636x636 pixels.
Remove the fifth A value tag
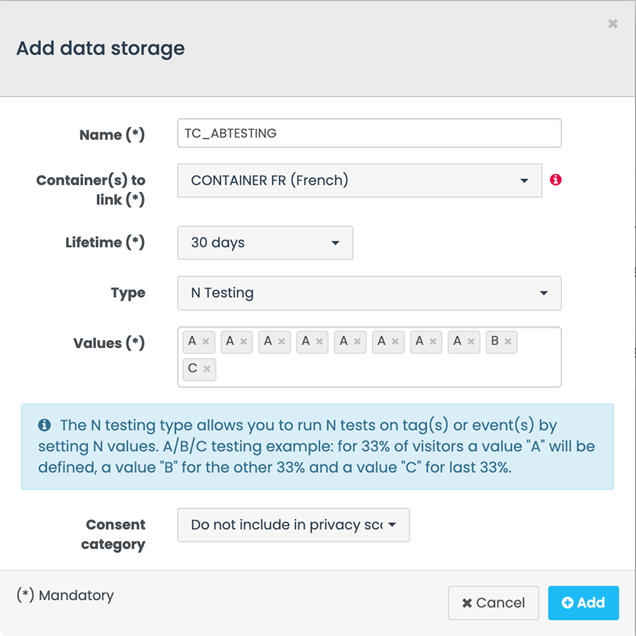click(x=358, y=342)
